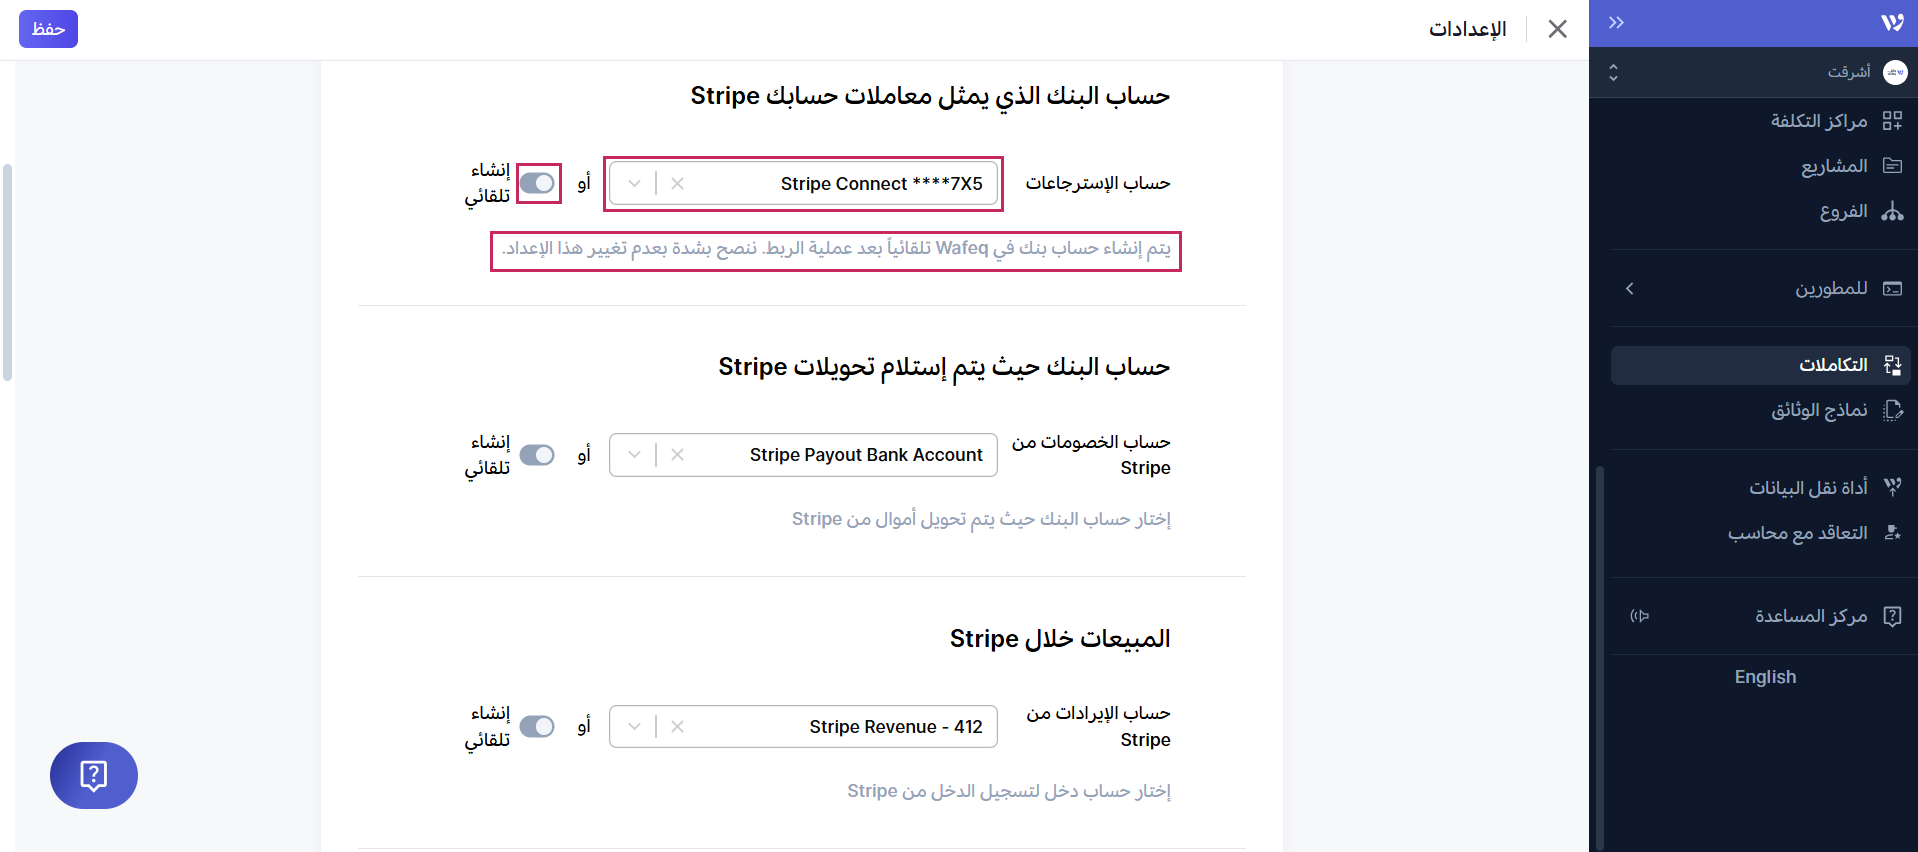The width and height of the screenshot is (1918, 852).
Task: Open the integrations (التكاملات) menu item
Action: tap(1833, 365)
